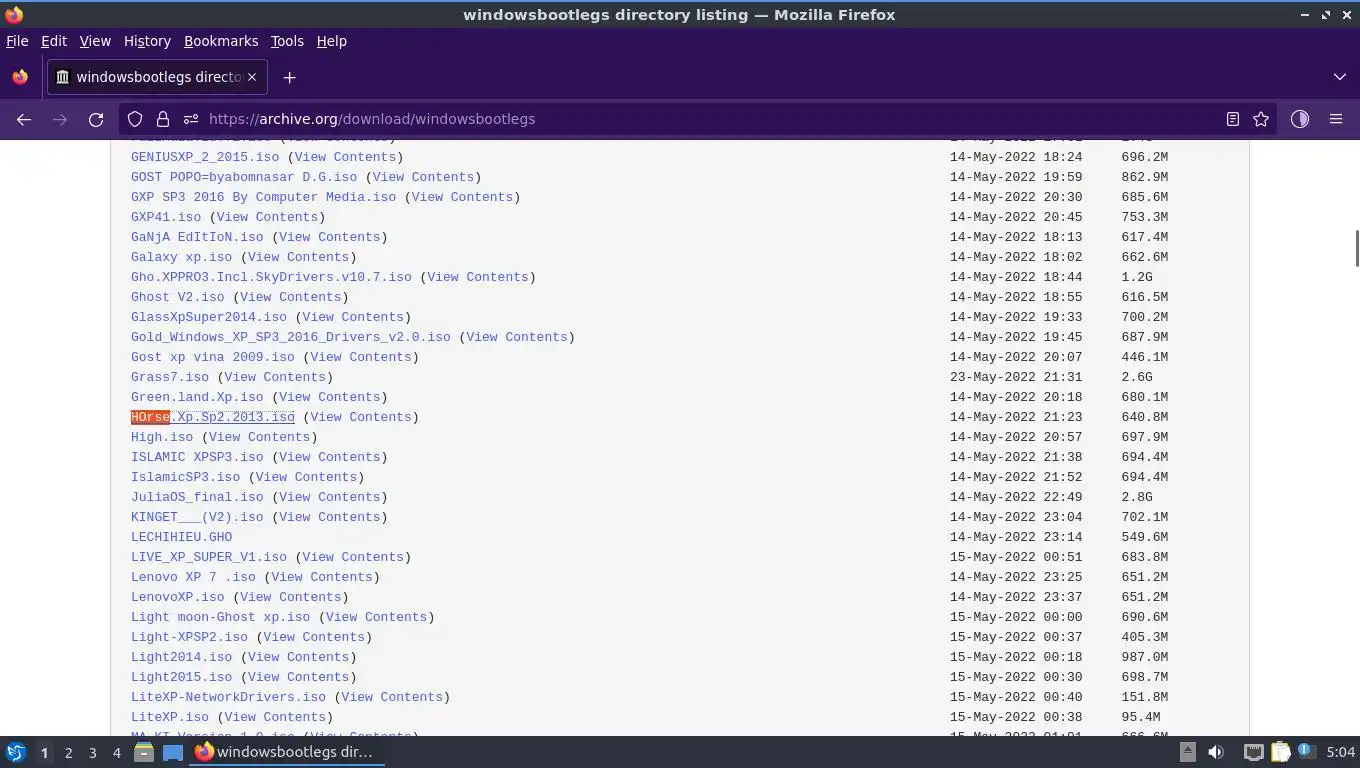Open the Edit menu
Viewport: 1360px width, 768px height.
tap(54, 41)
